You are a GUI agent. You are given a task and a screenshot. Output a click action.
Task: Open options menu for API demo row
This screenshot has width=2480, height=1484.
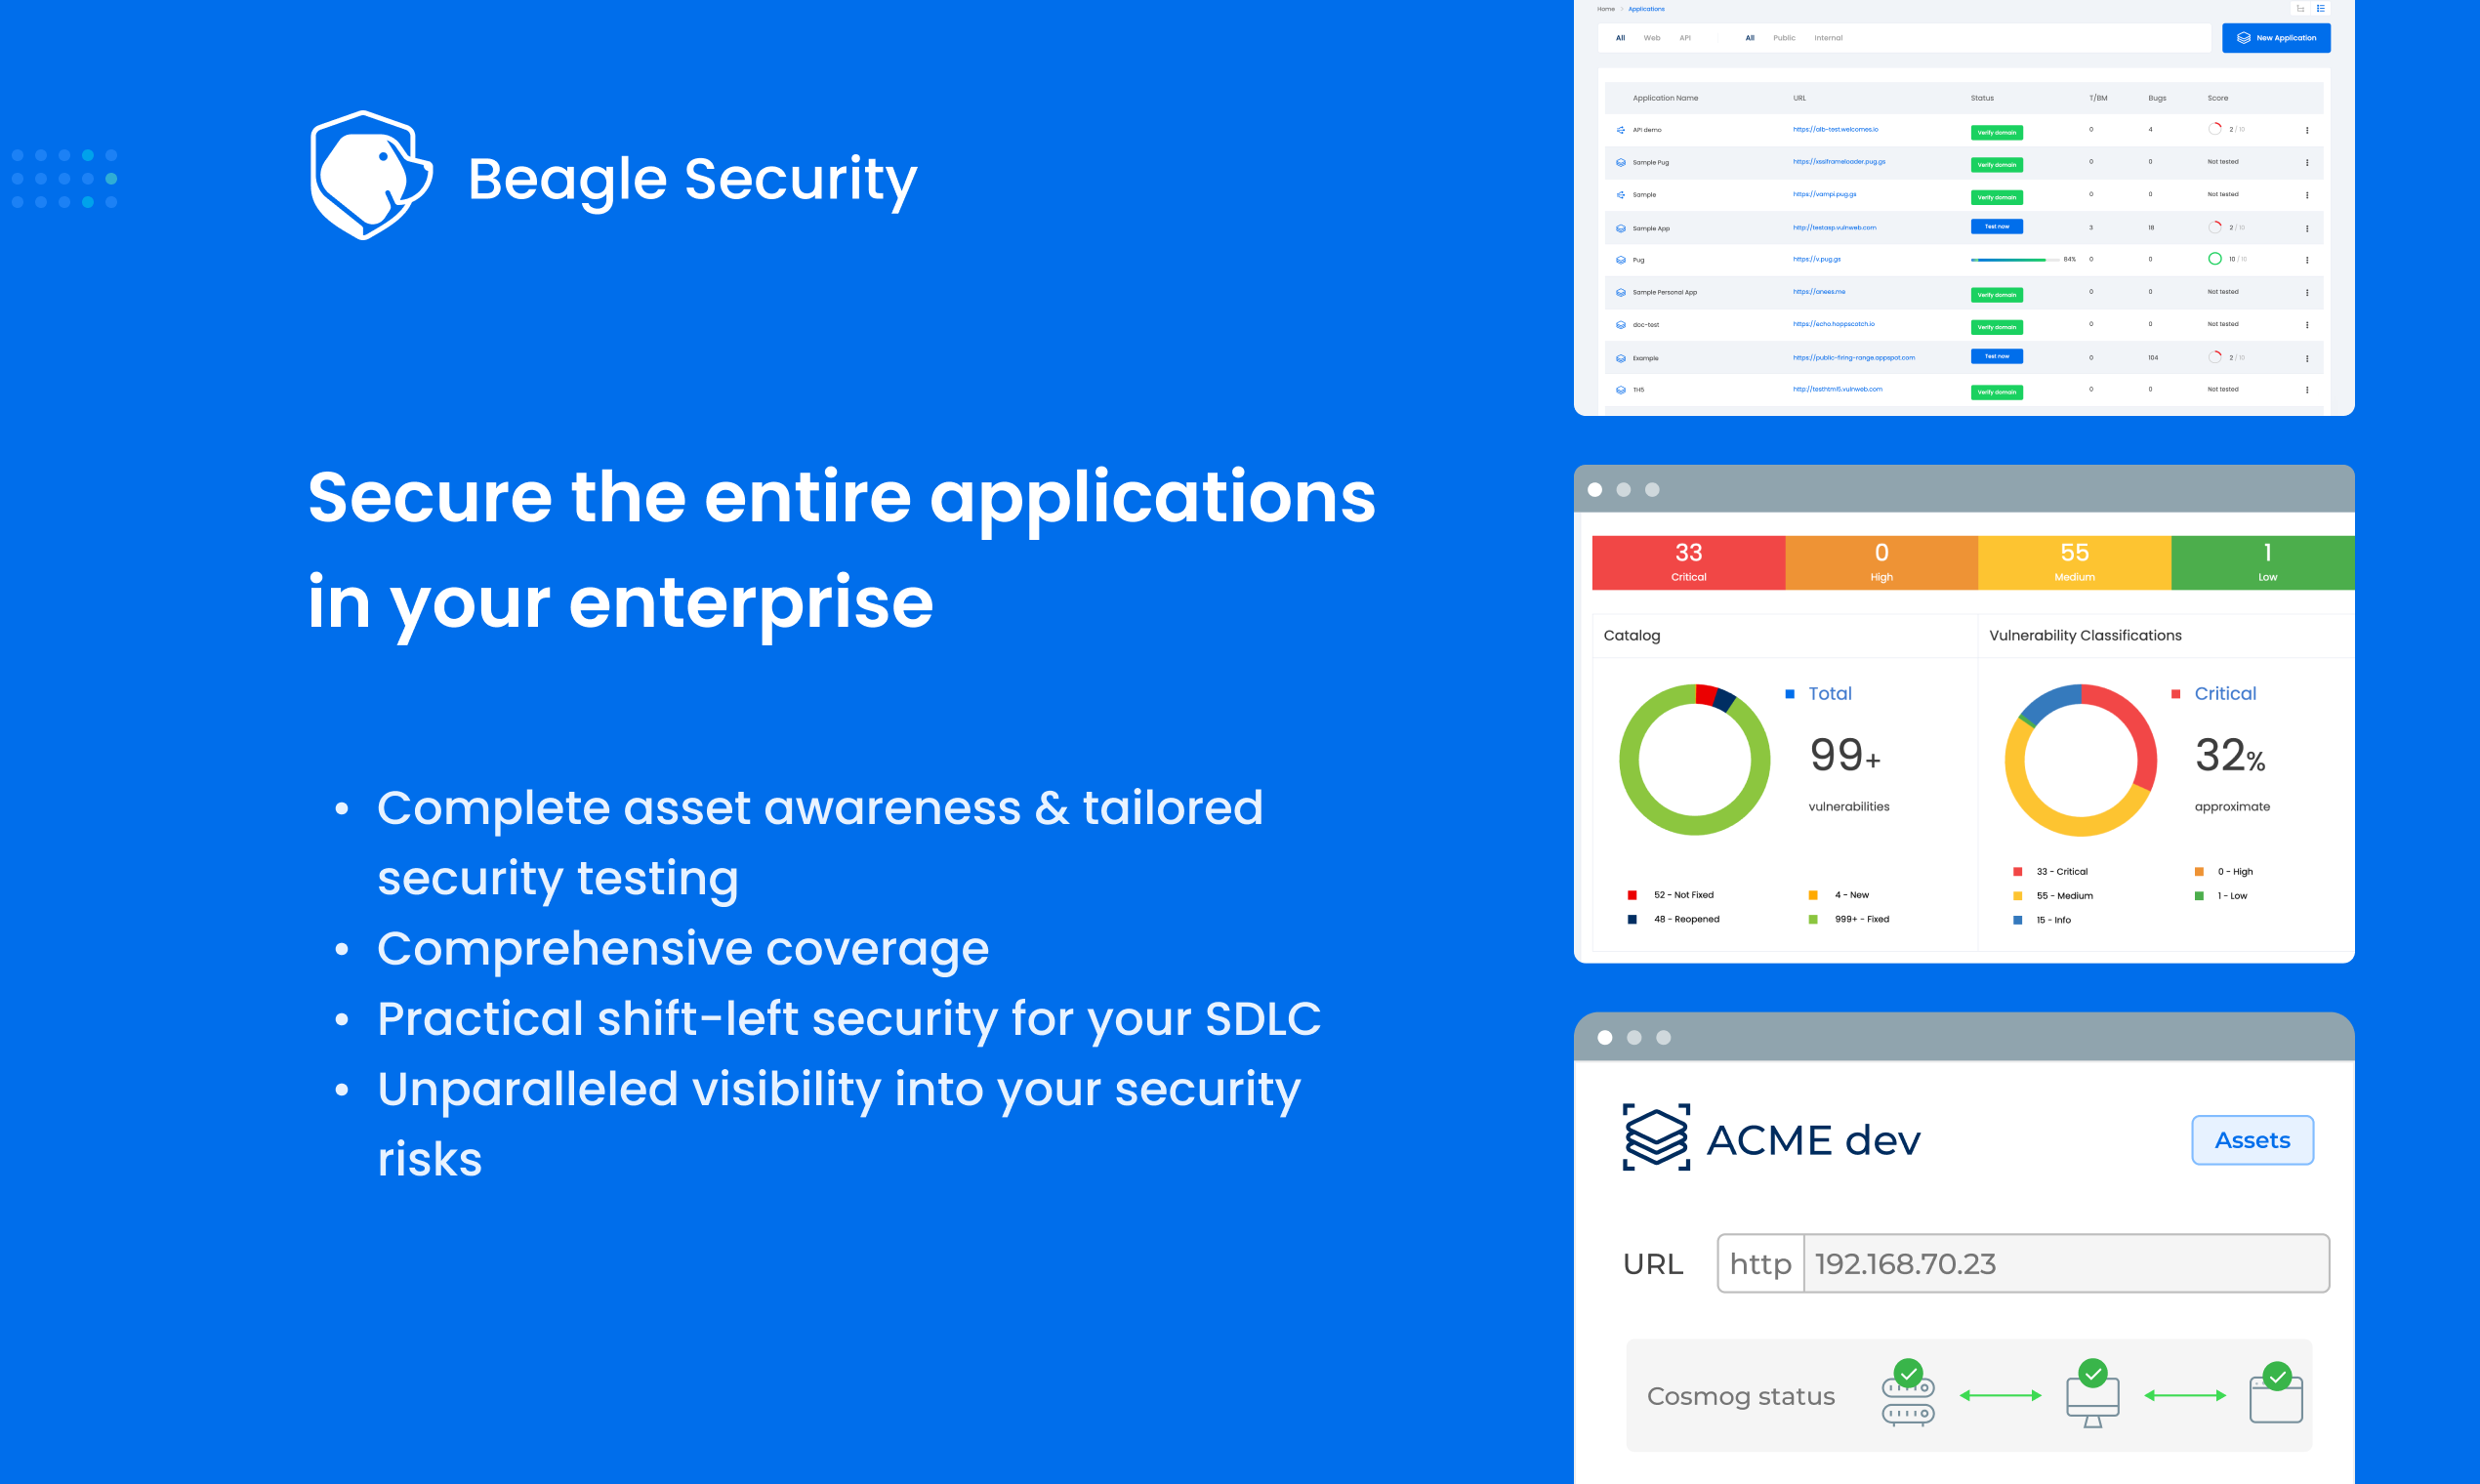point(2307,130)
